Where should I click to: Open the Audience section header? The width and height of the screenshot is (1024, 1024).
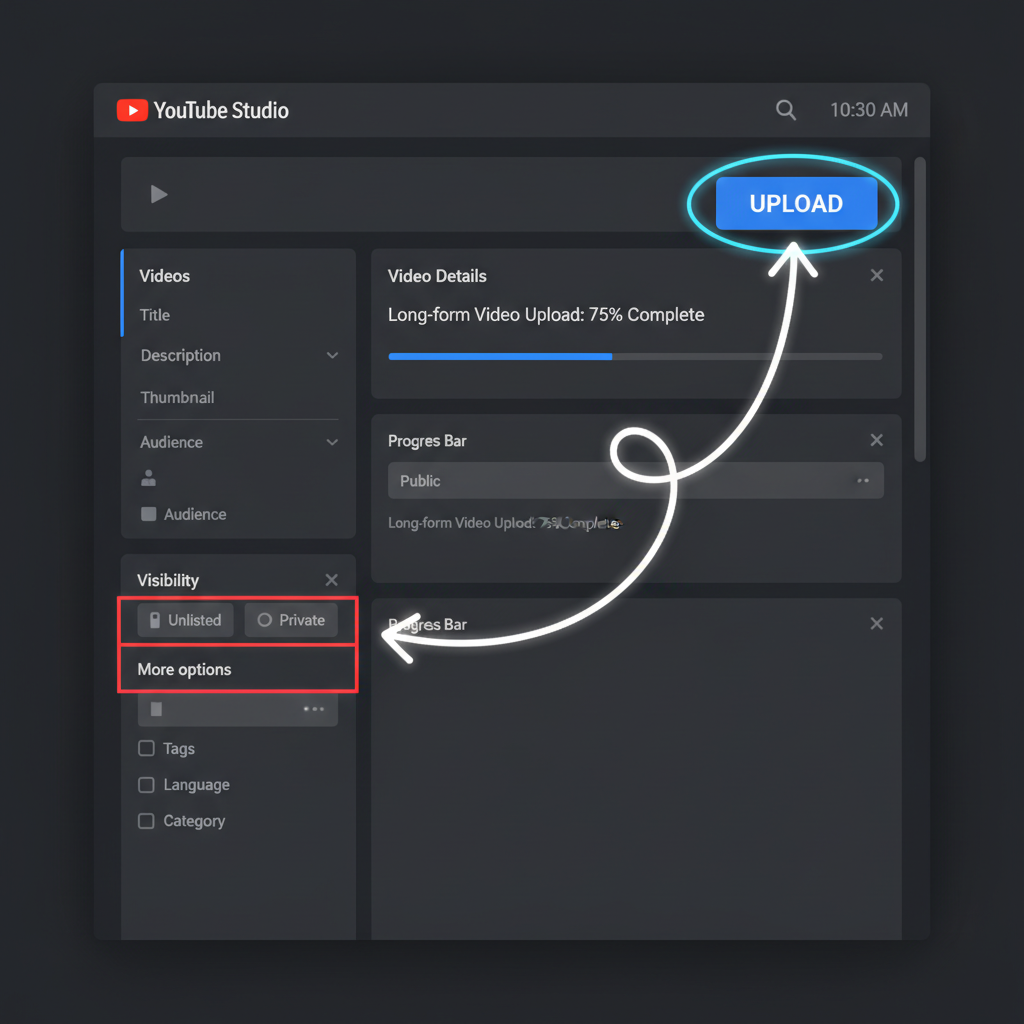click(x=171, y=442)
